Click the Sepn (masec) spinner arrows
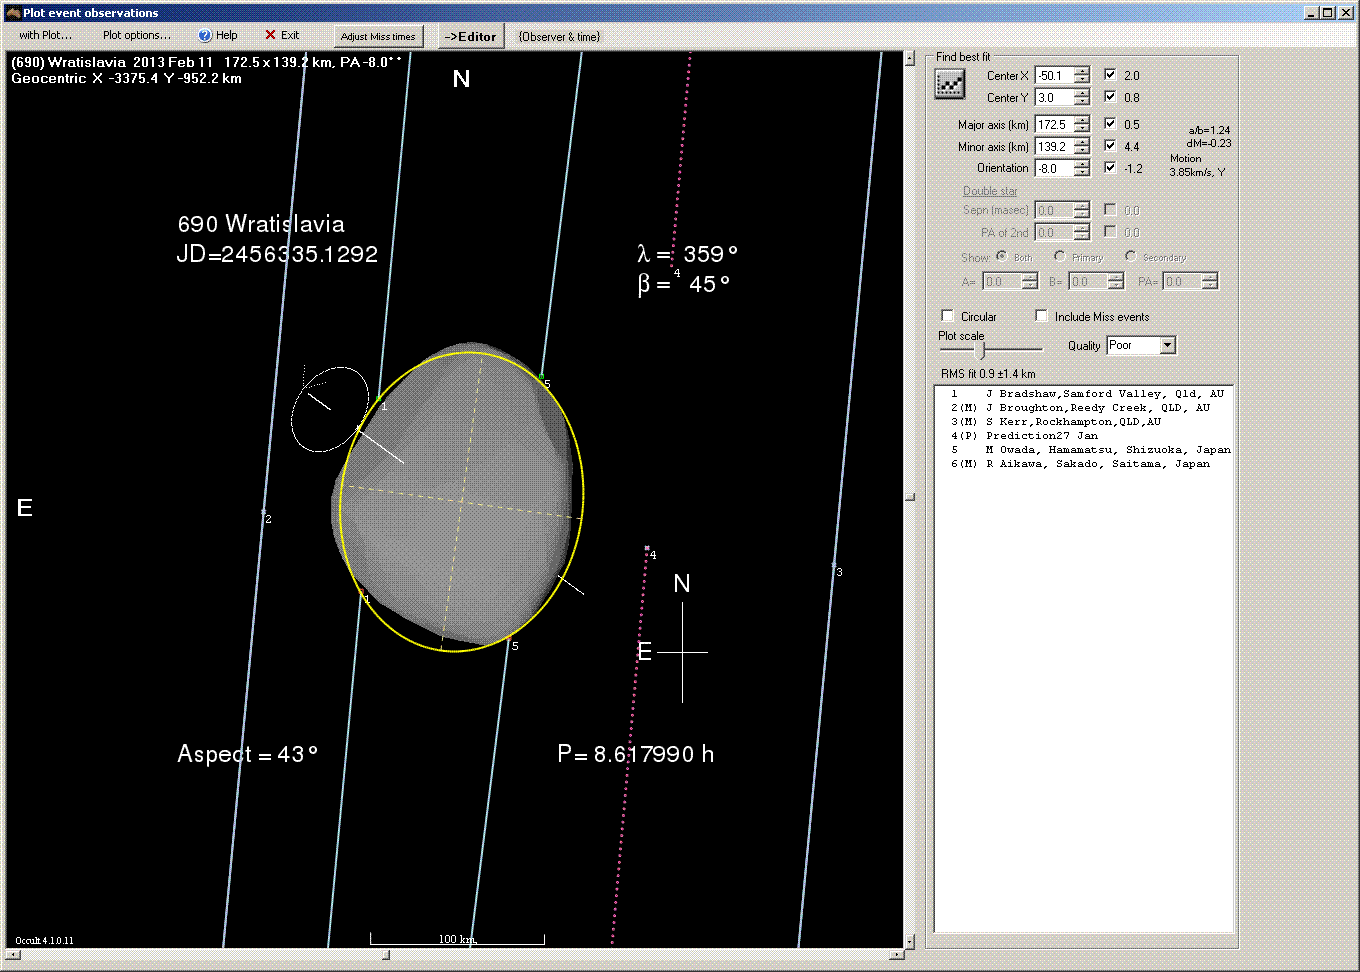The height and width of the screenshot is (972, 1360). [1081, 210]
